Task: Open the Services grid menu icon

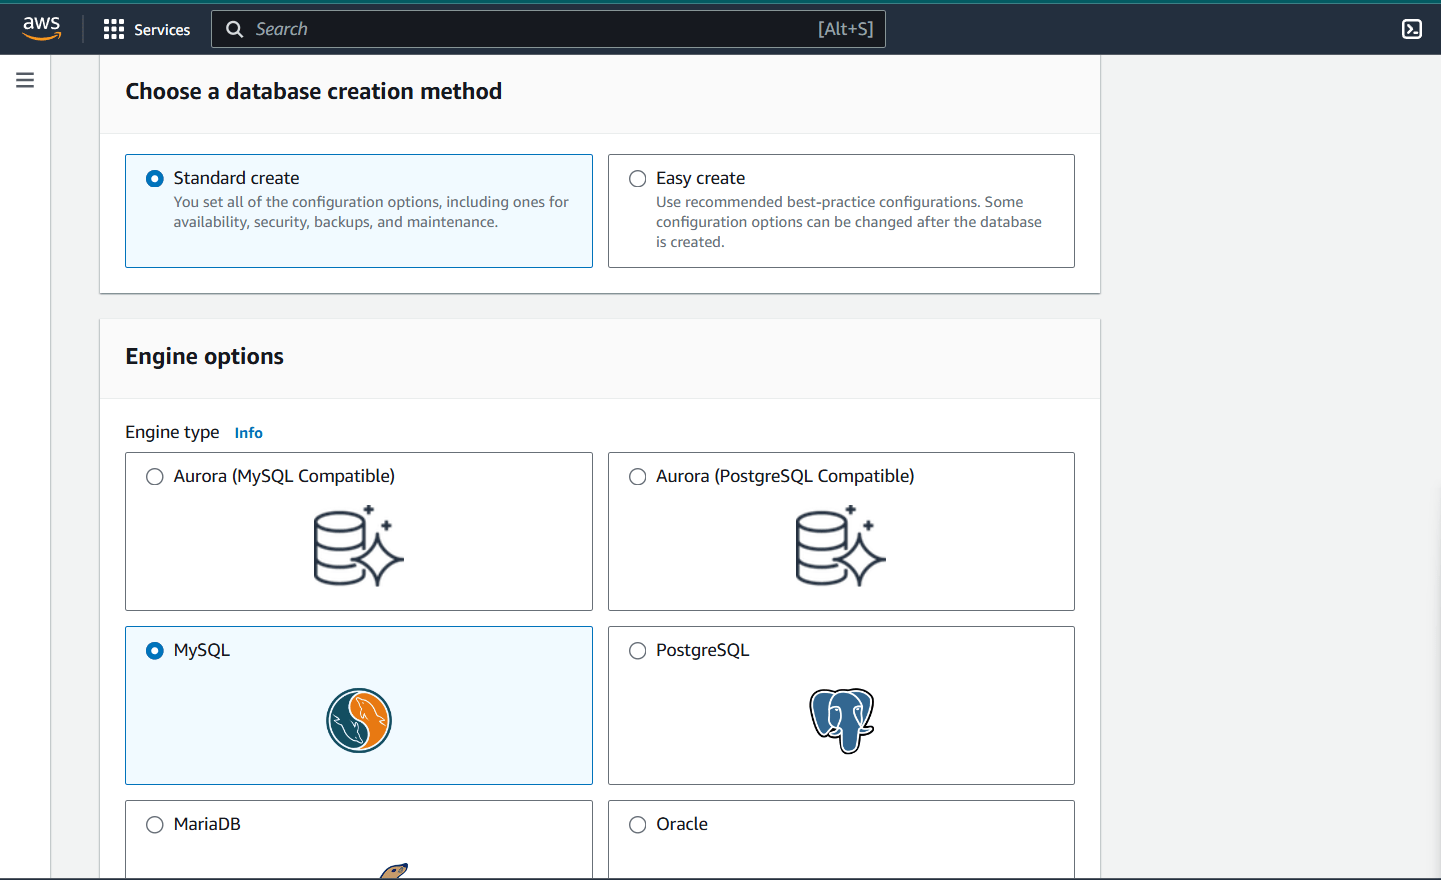Action: (114, 29)
